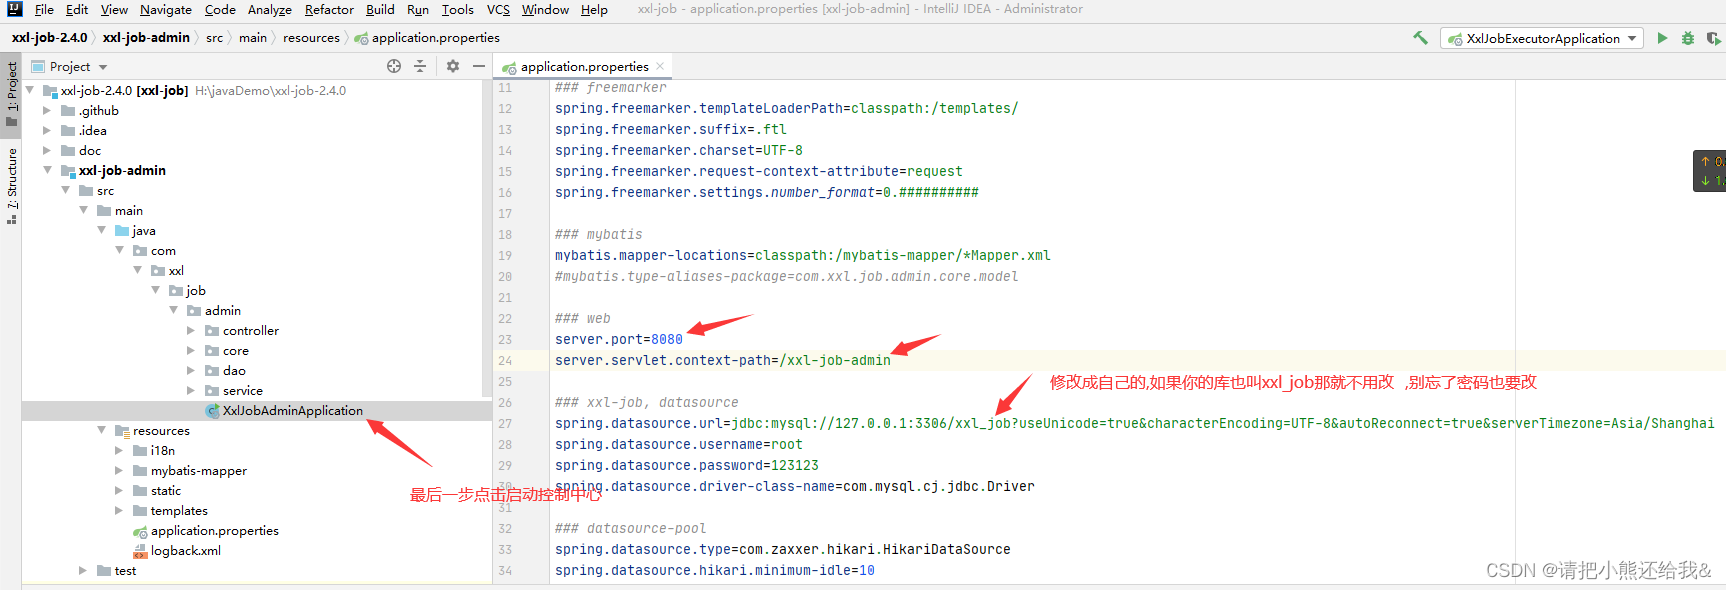Expand the templates folder
Screen dimensions: 1726x590
pos(119,510)
